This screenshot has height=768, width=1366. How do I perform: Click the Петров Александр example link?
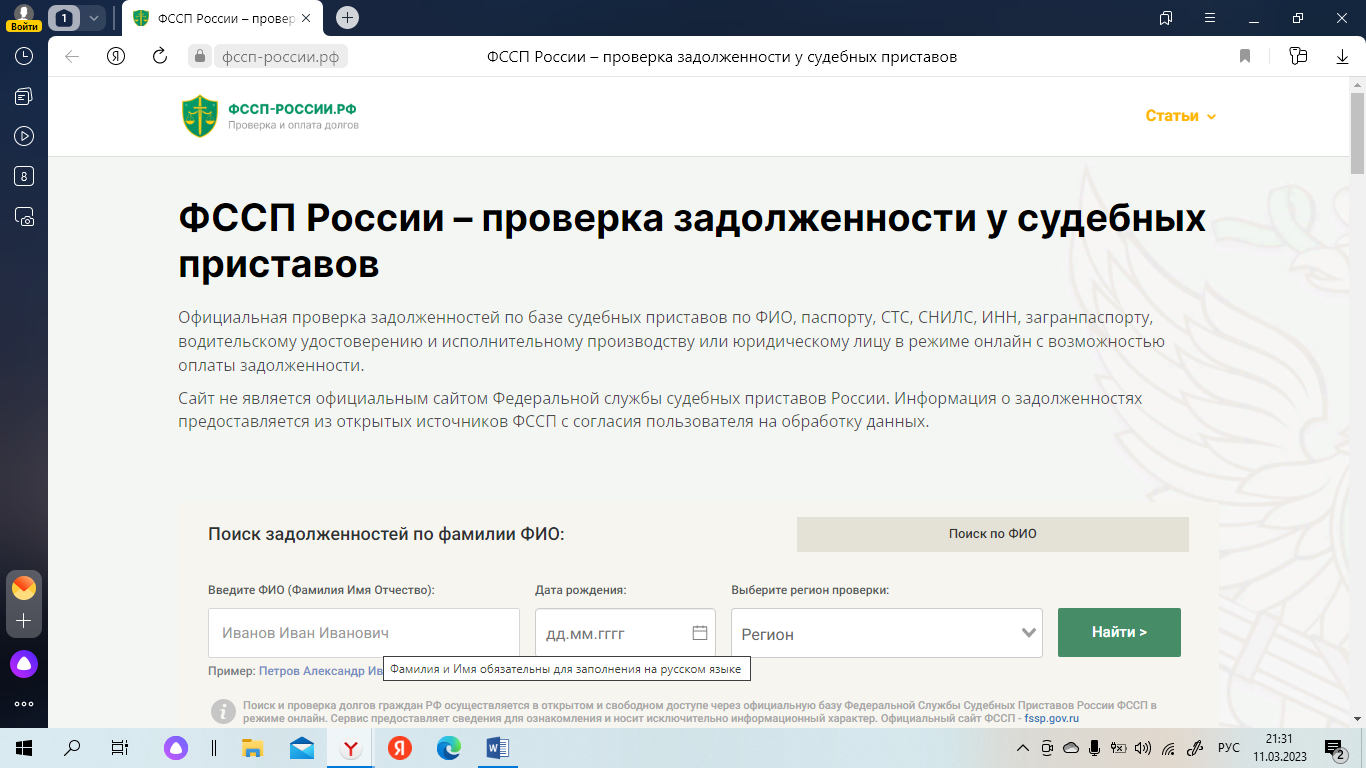321,671
